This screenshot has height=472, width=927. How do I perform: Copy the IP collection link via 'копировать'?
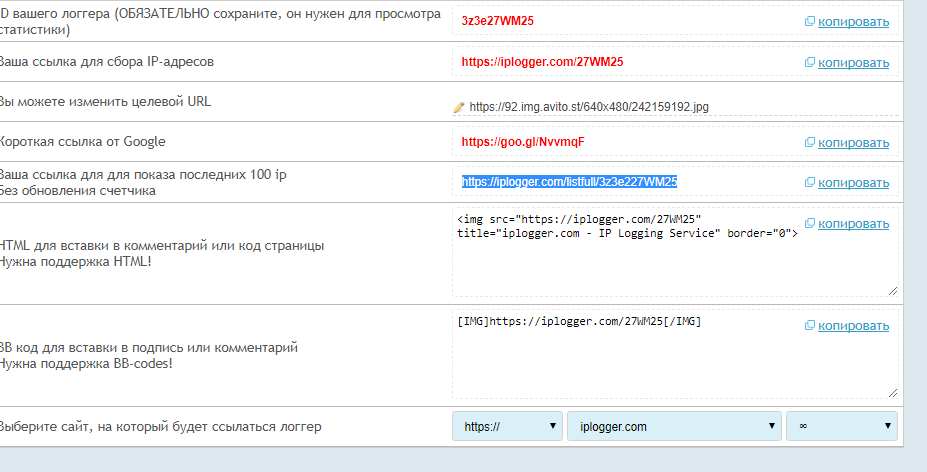[x=853, y=63]
